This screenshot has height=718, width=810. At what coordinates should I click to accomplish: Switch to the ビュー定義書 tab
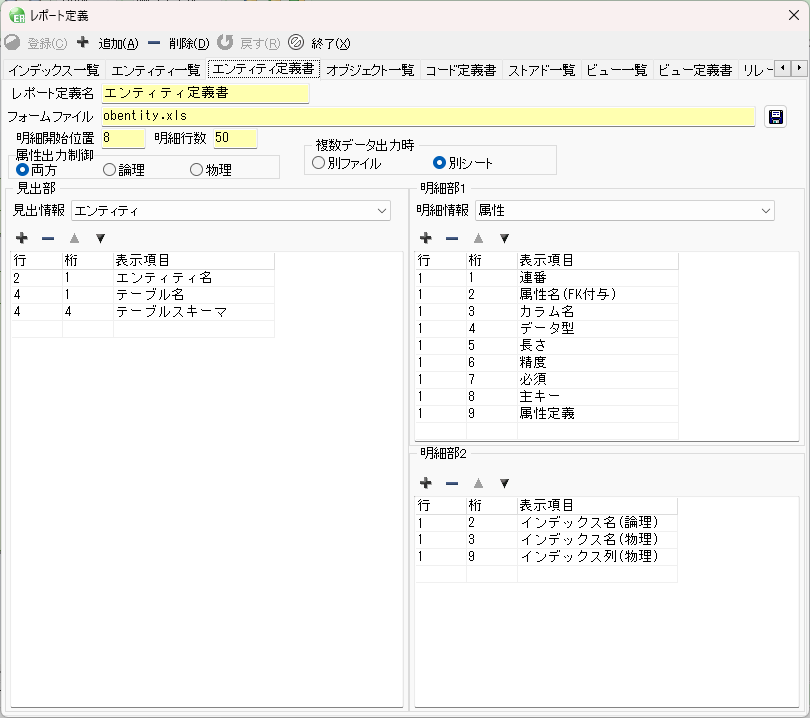click(695, 70)
